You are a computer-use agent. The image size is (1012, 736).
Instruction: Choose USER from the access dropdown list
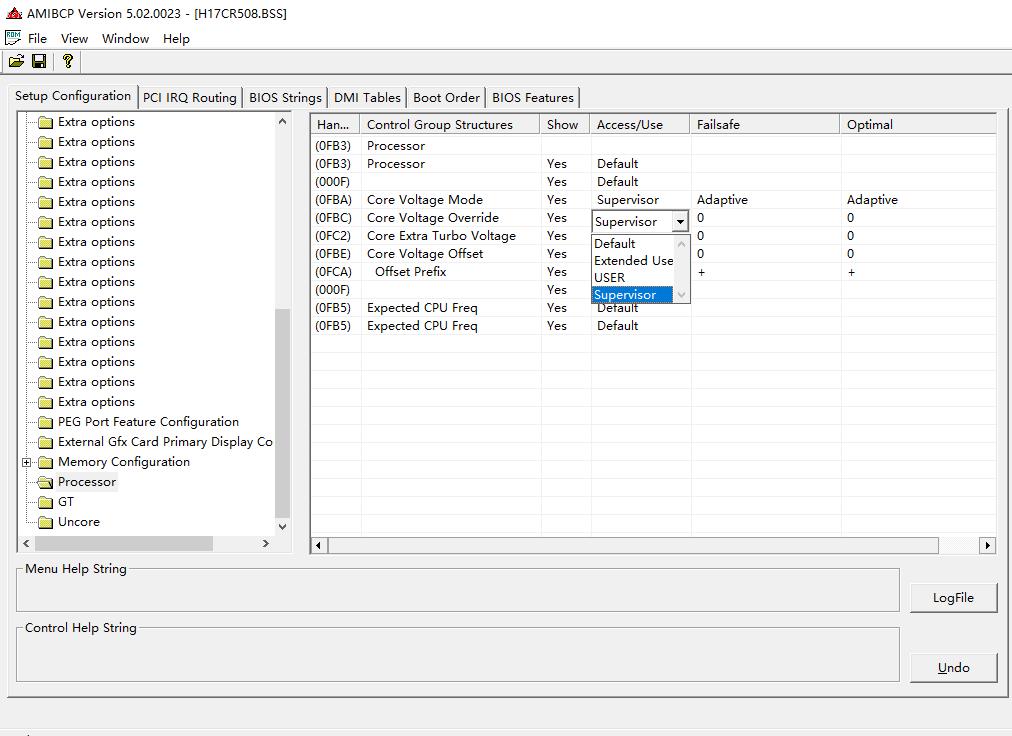[609, 278]
